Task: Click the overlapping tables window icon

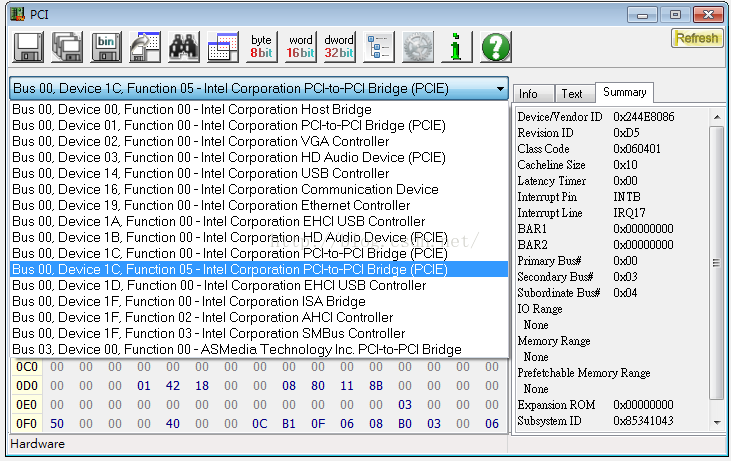Action: coord(223,47)
